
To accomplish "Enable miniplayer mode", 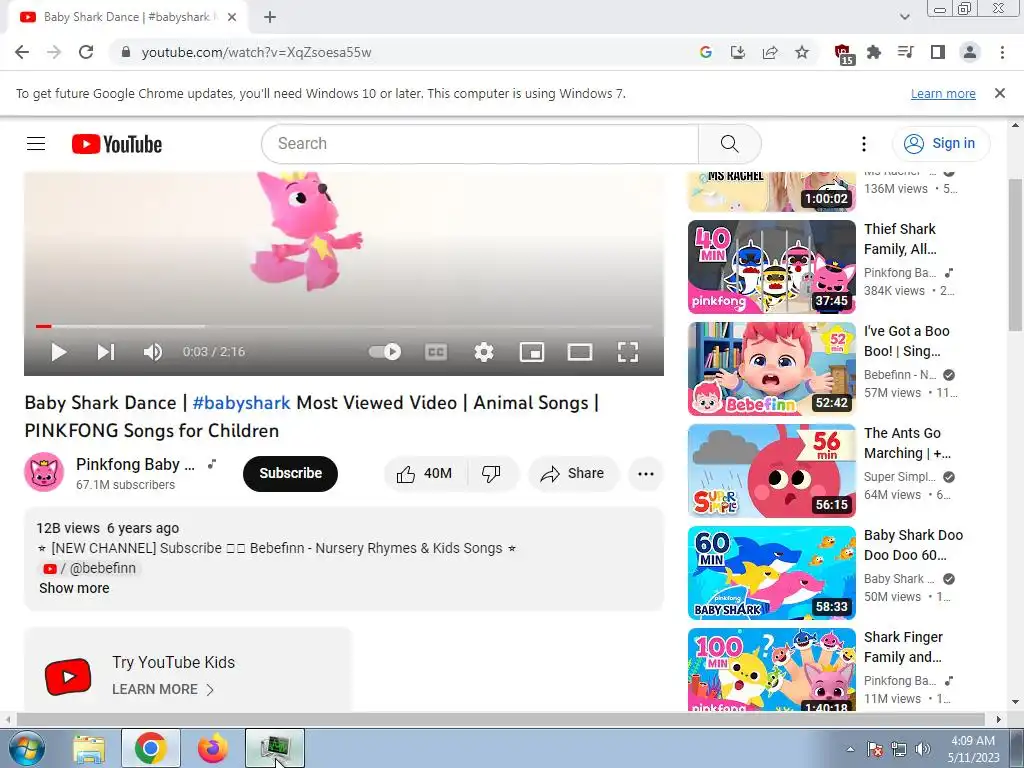I will [532, 352].
